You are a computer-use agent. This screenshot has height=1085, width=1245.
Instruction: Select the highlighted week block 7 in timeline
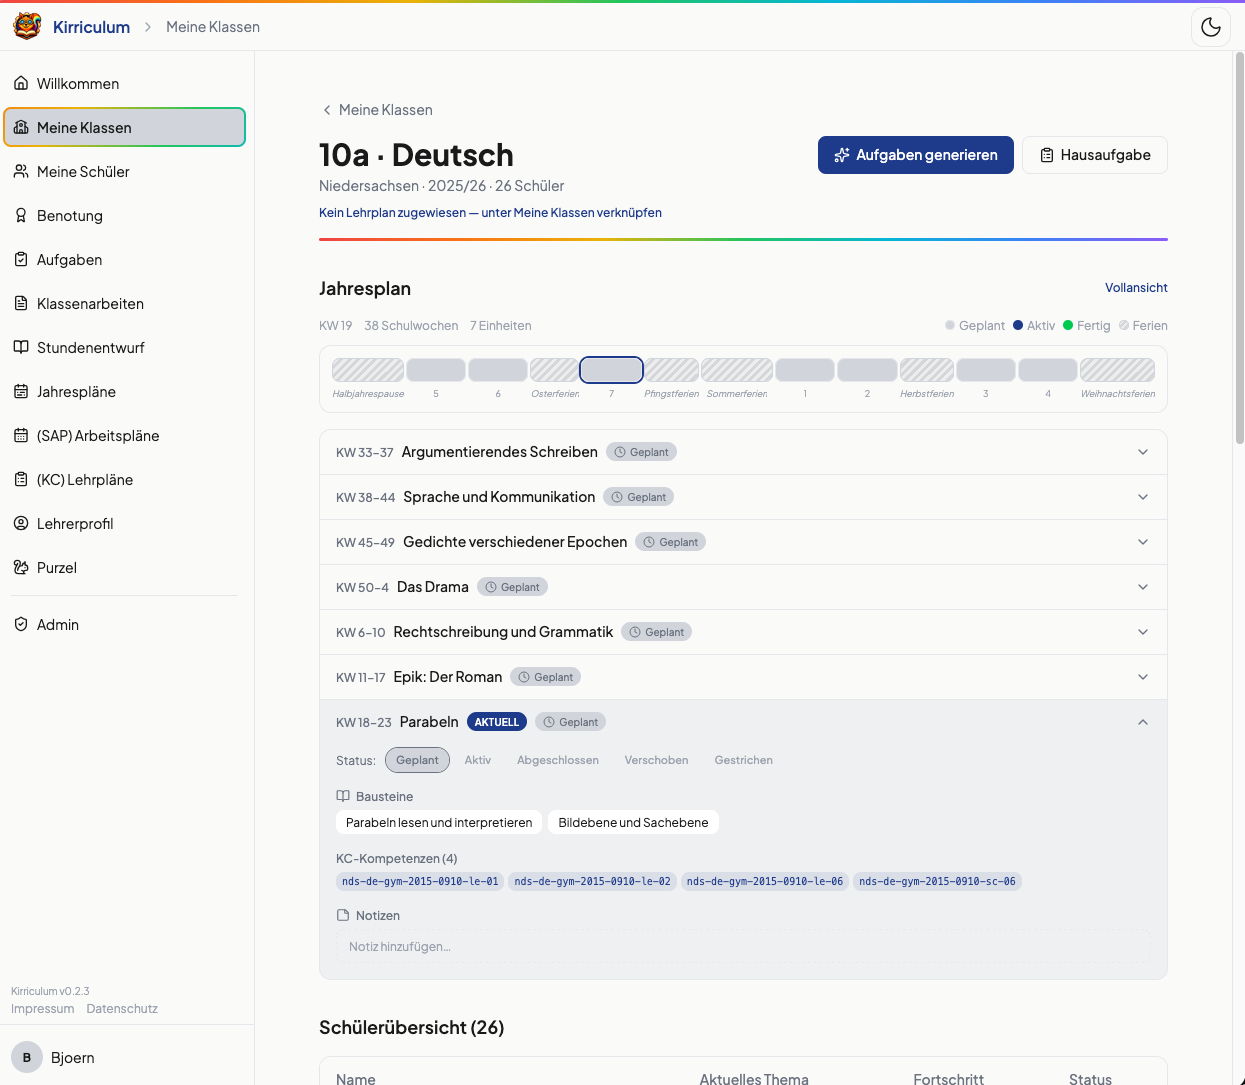(x=611, y=370)
